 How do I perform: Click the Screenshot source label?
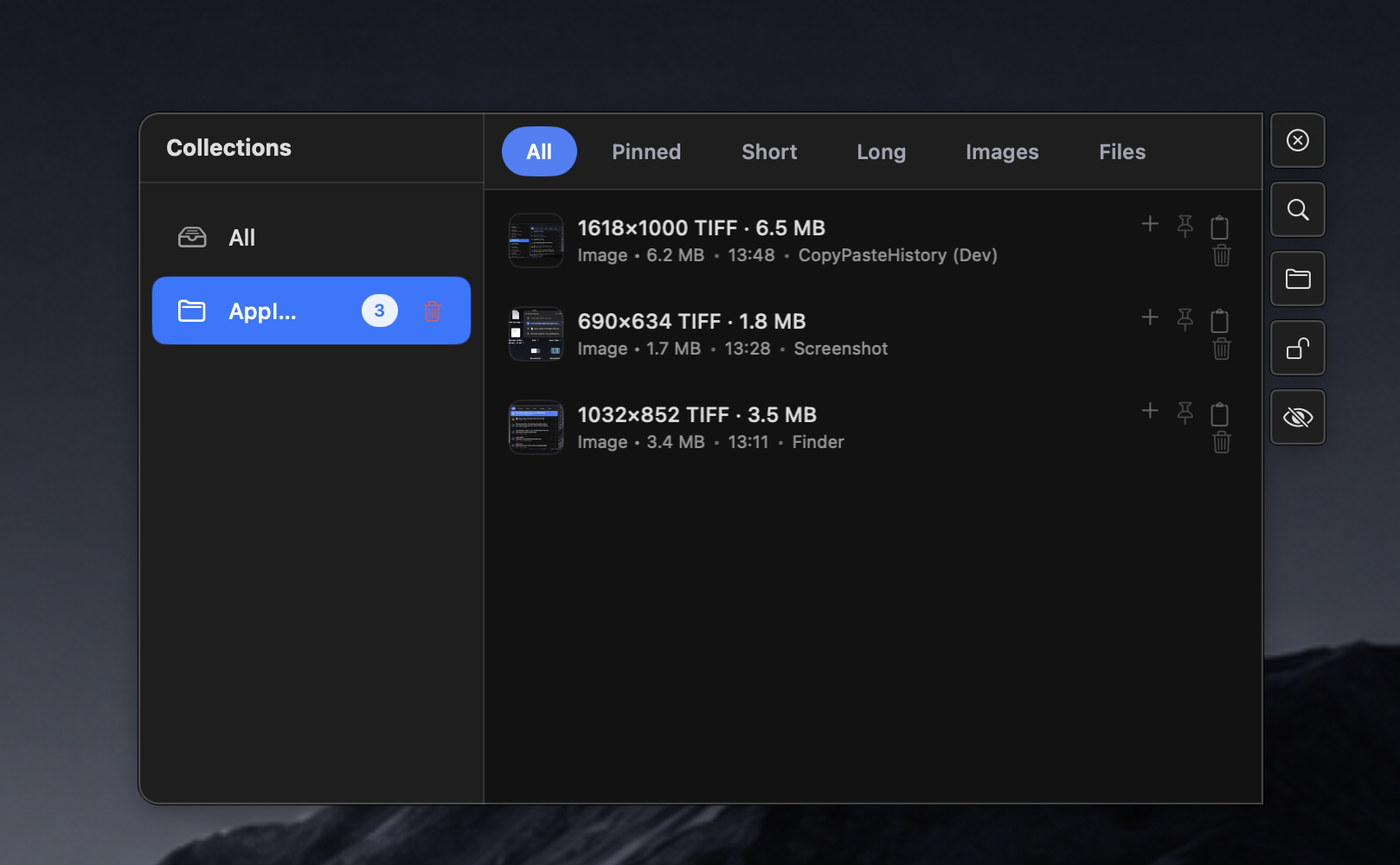pos(841,349)
